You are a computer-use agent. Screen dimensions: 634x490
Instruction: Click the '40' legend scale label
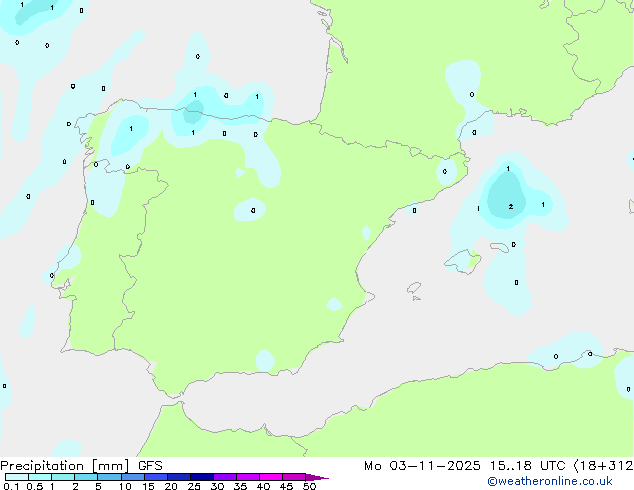263,486
